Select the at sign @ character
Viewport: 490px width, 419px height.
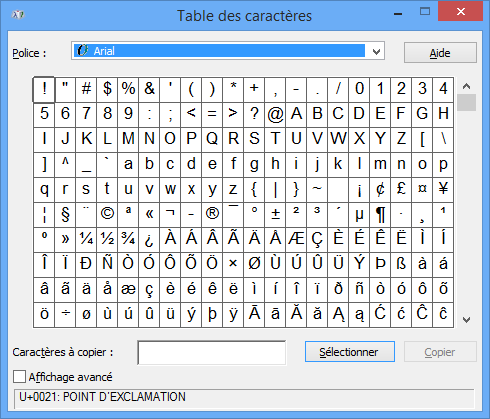[275, 115]
